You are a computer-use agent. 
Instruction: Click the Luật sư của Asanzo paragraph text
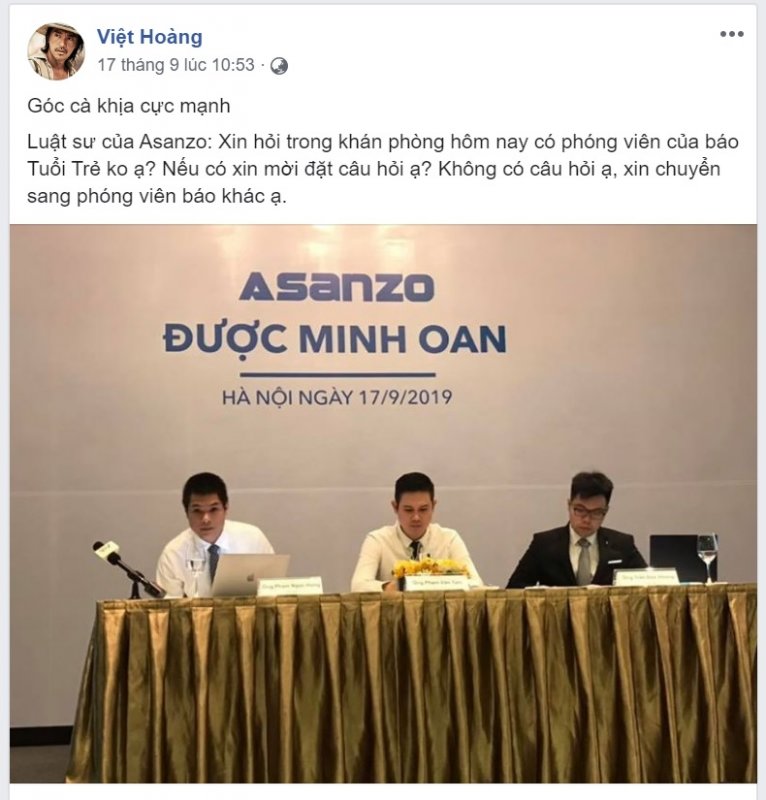(x=383, y=169)
